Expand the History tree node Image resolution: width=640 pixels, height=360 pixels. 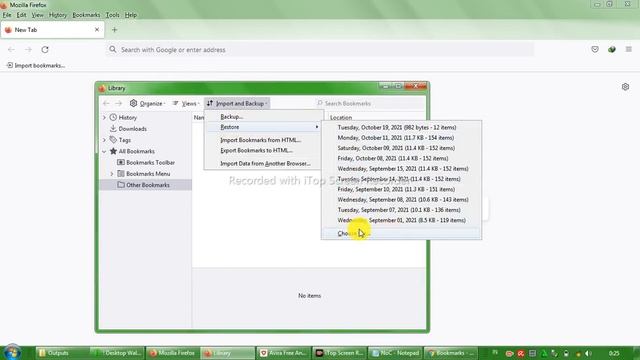point(104,118)
